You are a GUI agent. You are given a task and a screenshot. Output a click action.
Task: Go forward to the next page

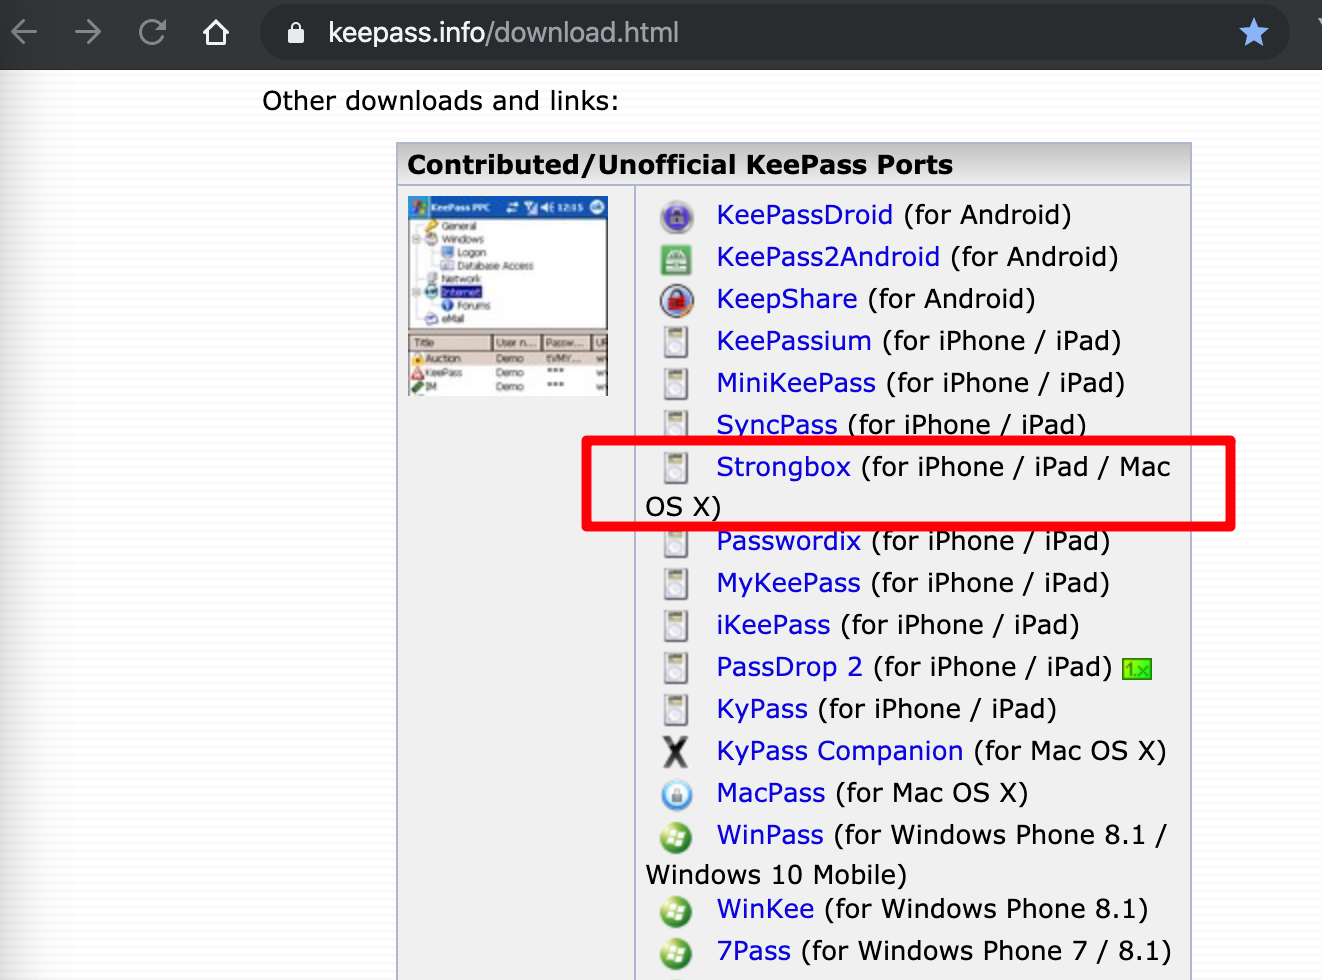pyautogui.click(x=88, y=32)
